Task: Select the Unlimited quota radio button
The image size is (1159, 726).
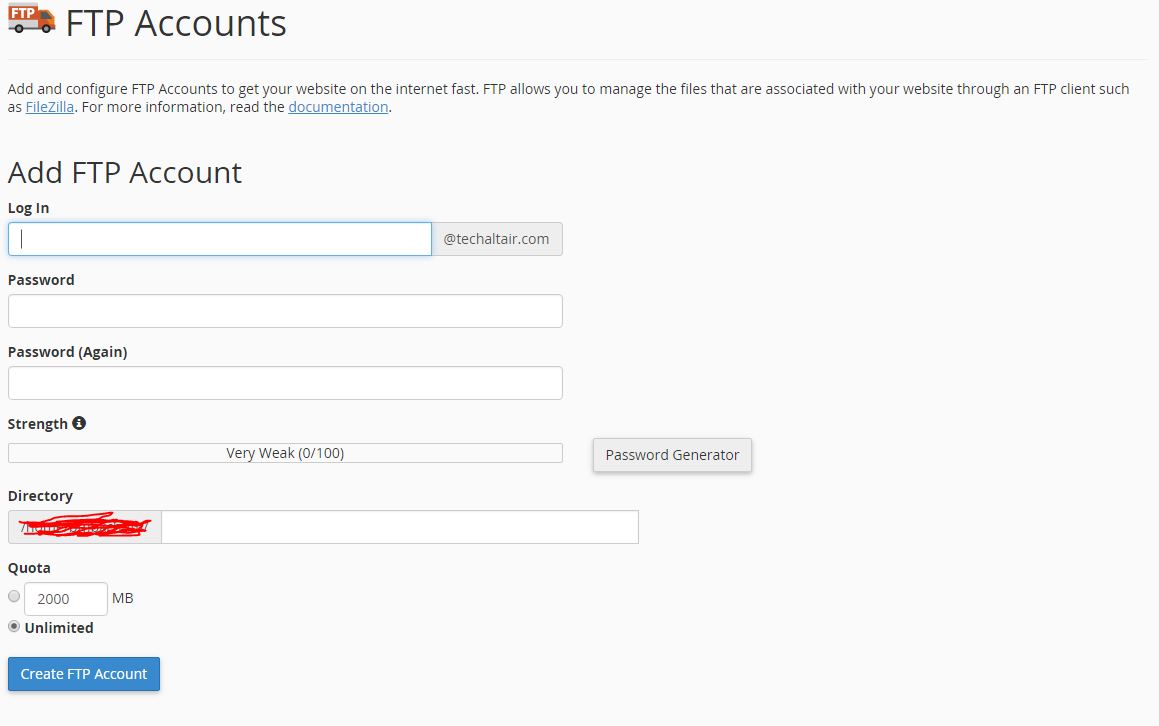Action: (x=14, y=626)
